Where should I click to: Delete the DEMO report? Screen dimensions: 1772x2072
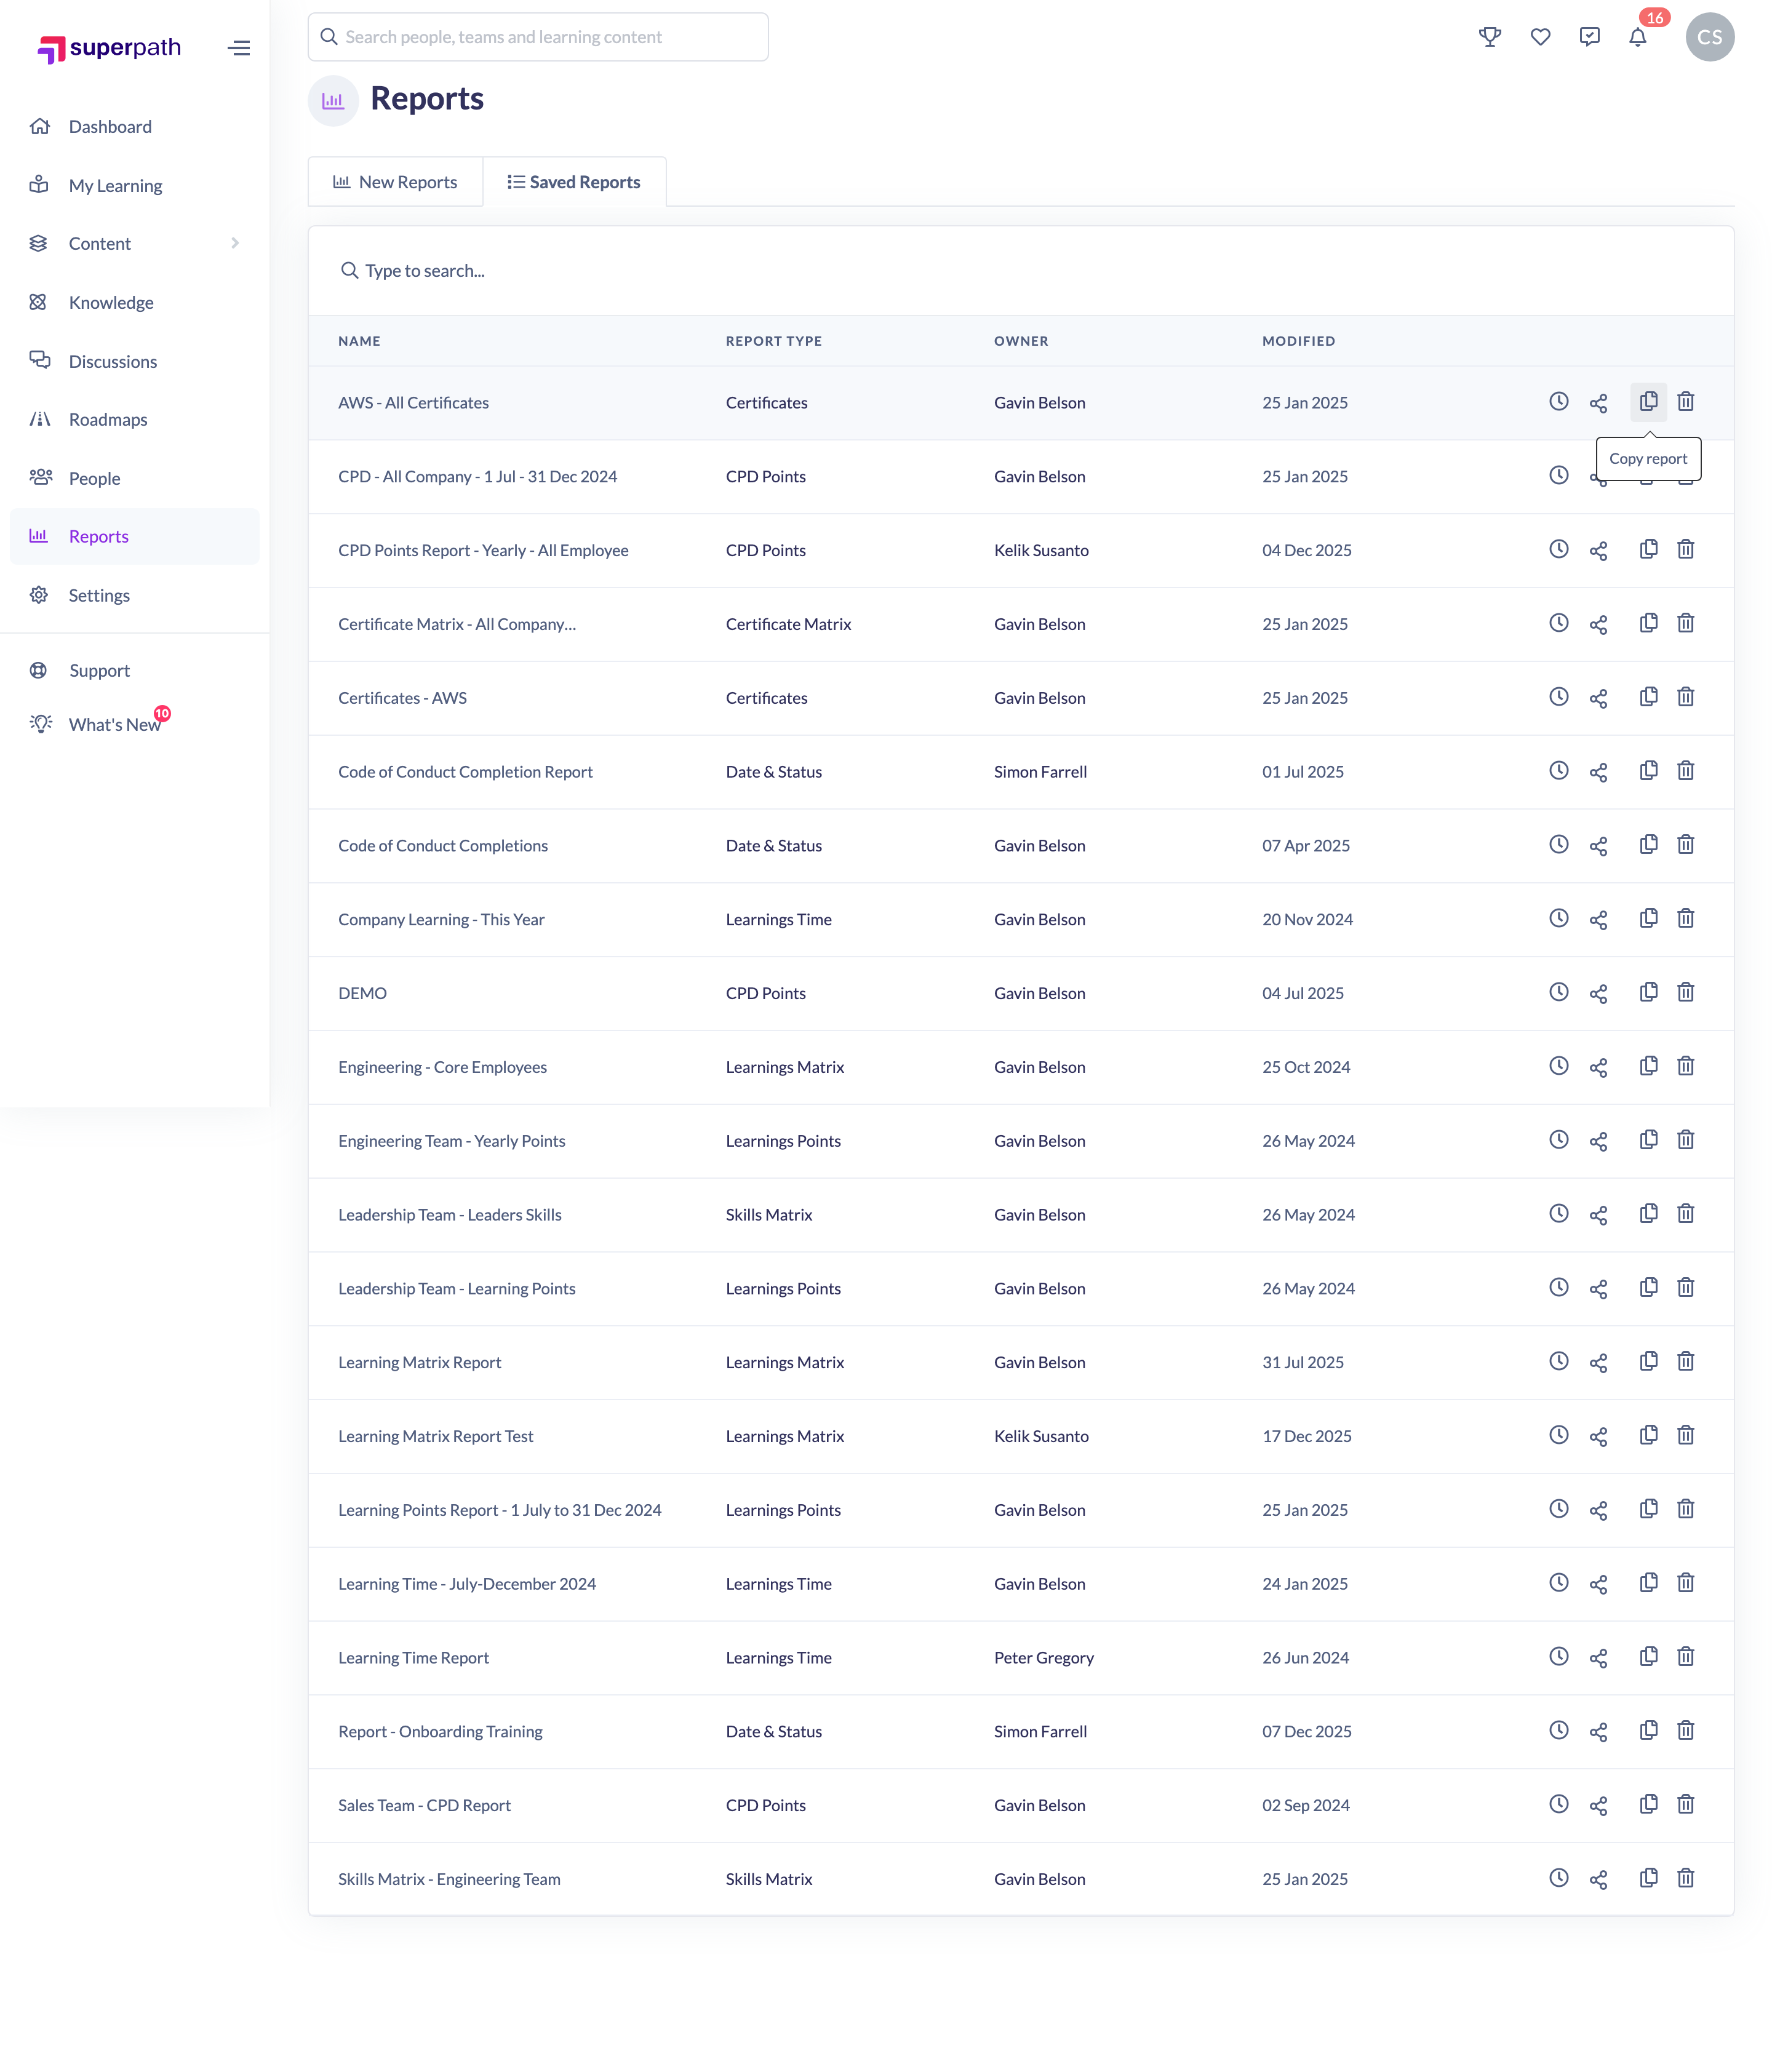point(1685,992)
